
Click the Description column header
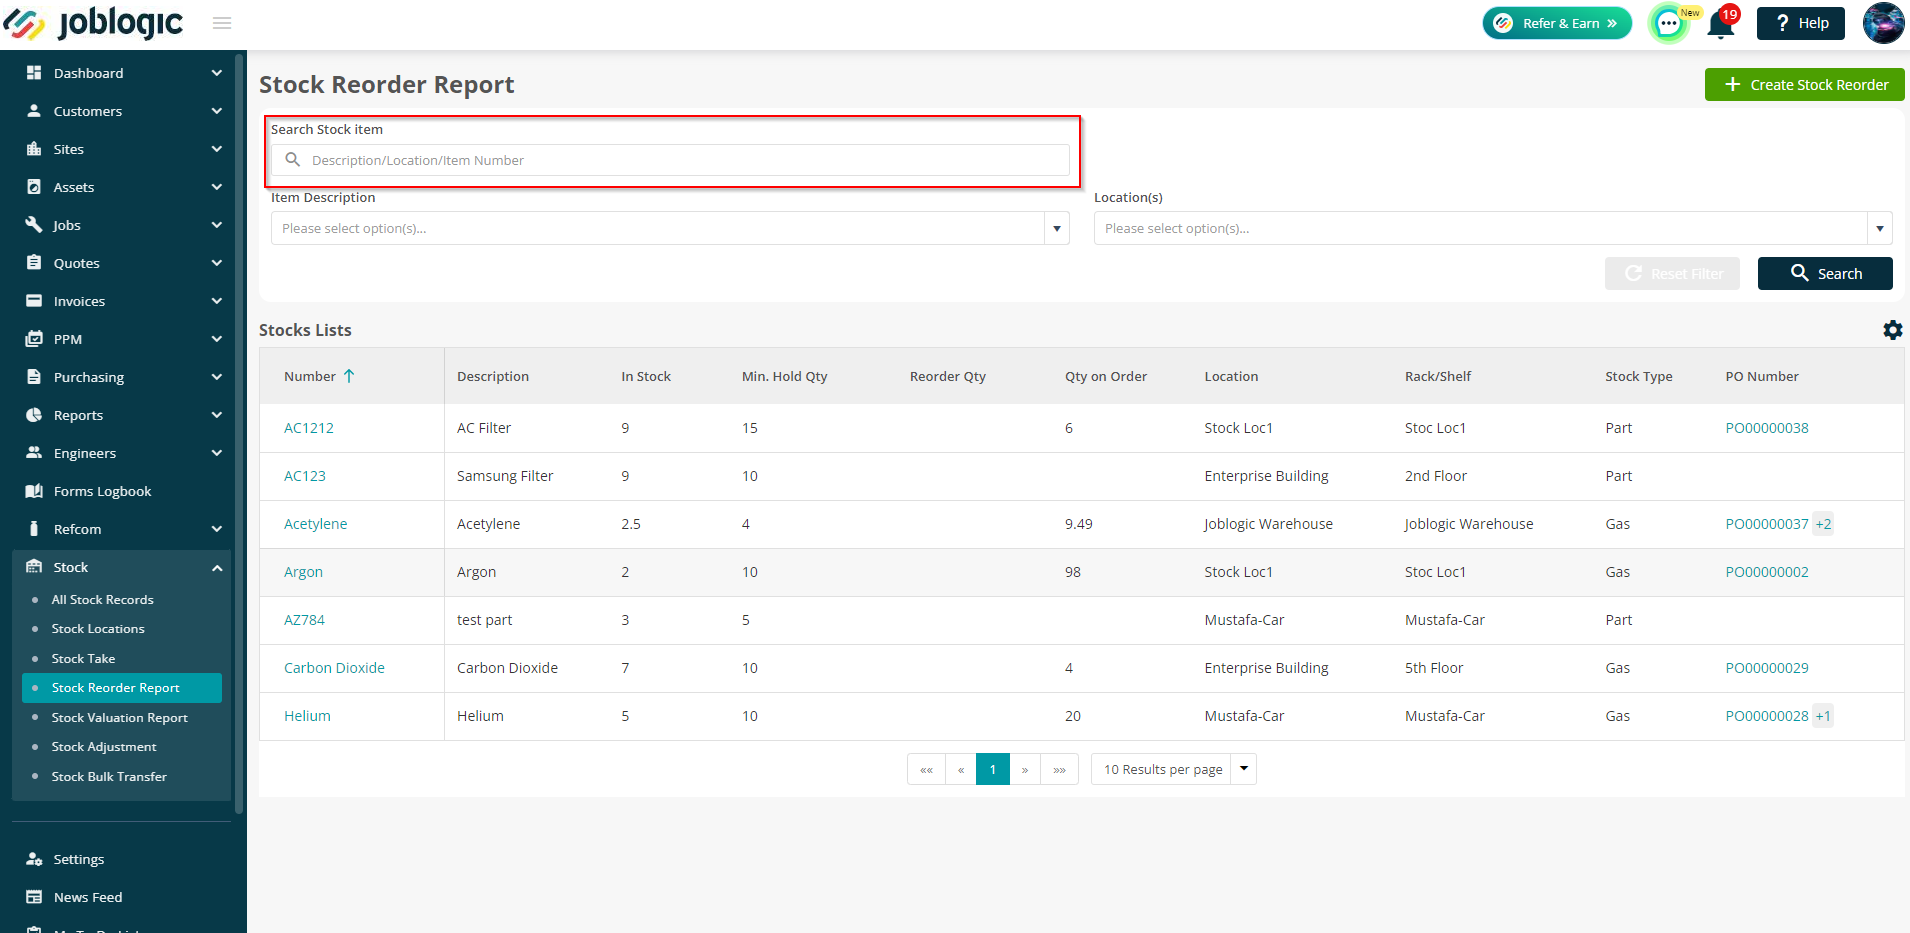click(x=493, y=376)
